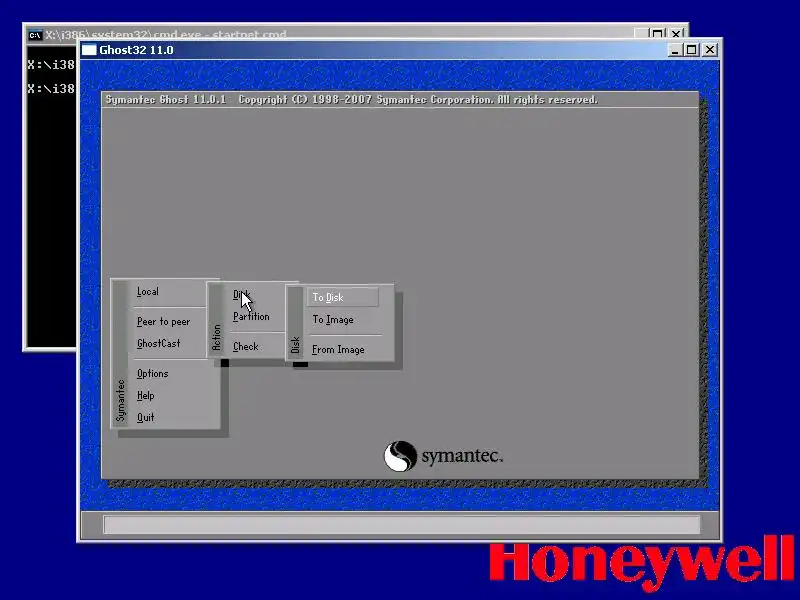Click the Ghost32 11.0 window title icon
The width and height of the screenshot is (800, 600).
pos(89,50)
